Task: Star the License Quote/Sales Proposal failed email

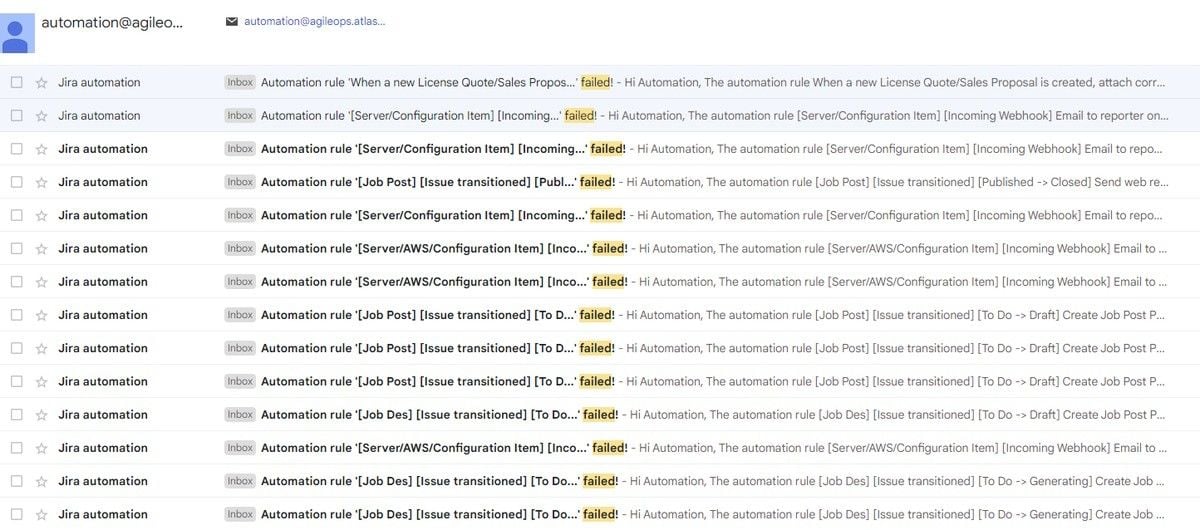Action: pos(41,83)
